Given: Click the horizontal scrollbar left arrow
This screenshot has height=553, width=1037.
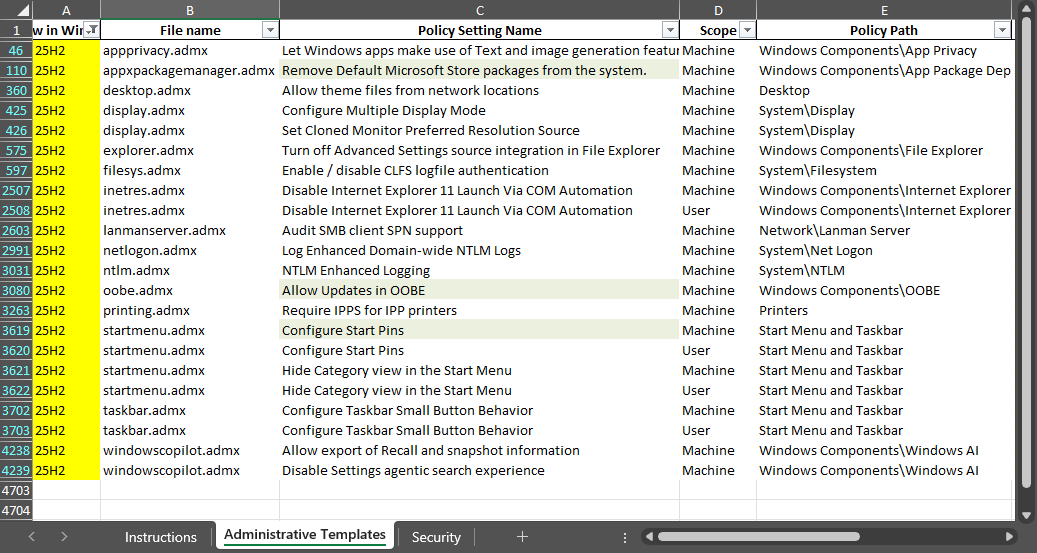Looking at the screenshot, I should point(649,536).
